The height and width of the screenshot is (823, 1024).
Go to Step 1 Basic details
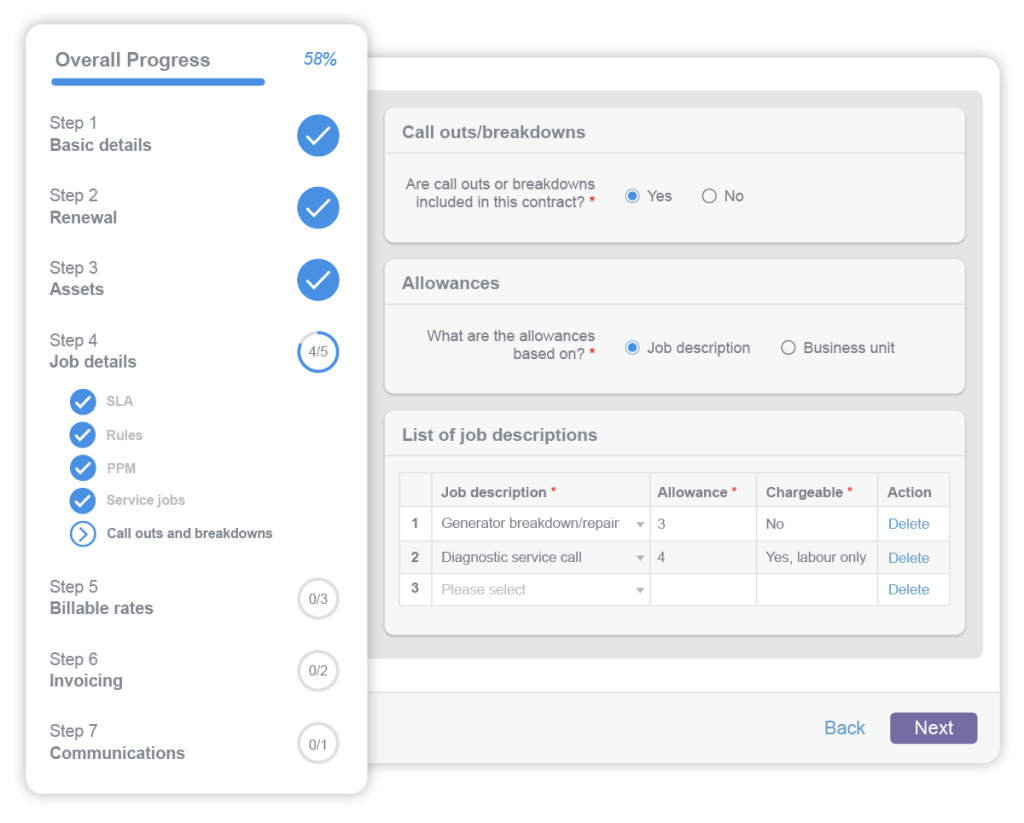101,134
